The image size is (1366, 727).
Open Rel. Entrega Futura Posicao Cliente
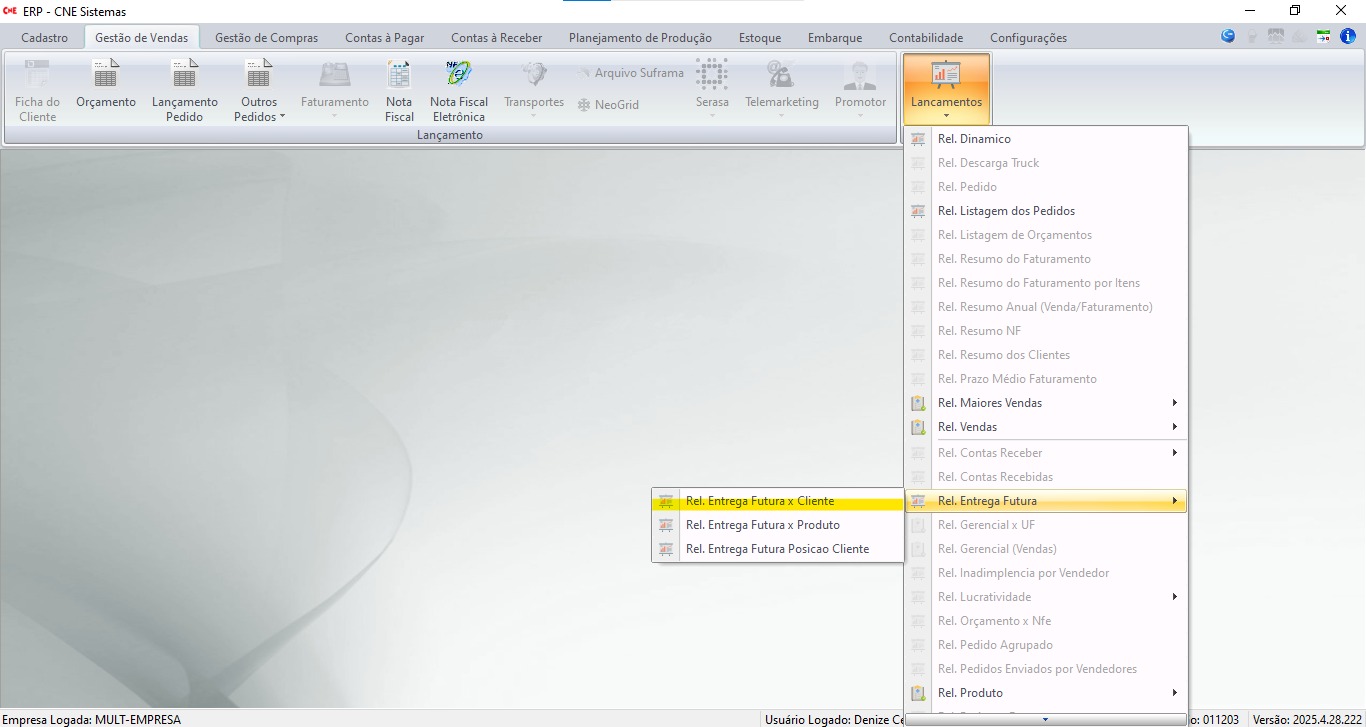[777, 549]
